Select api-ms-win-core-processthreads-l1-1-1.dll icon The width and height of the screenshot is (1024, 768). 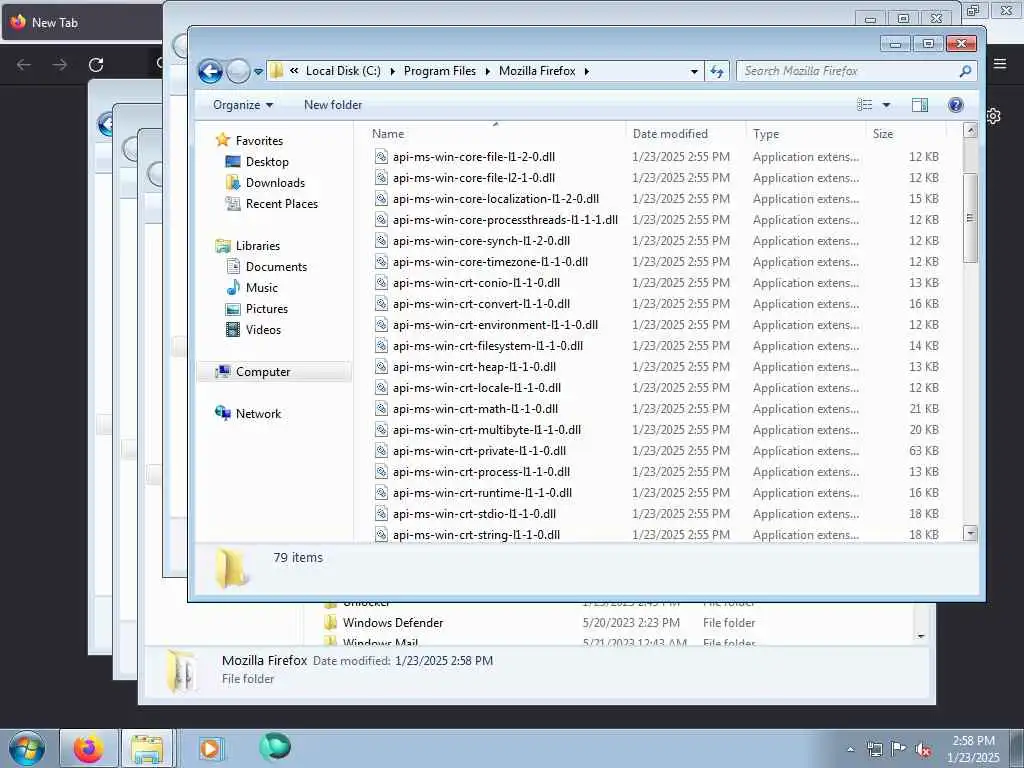381,219
